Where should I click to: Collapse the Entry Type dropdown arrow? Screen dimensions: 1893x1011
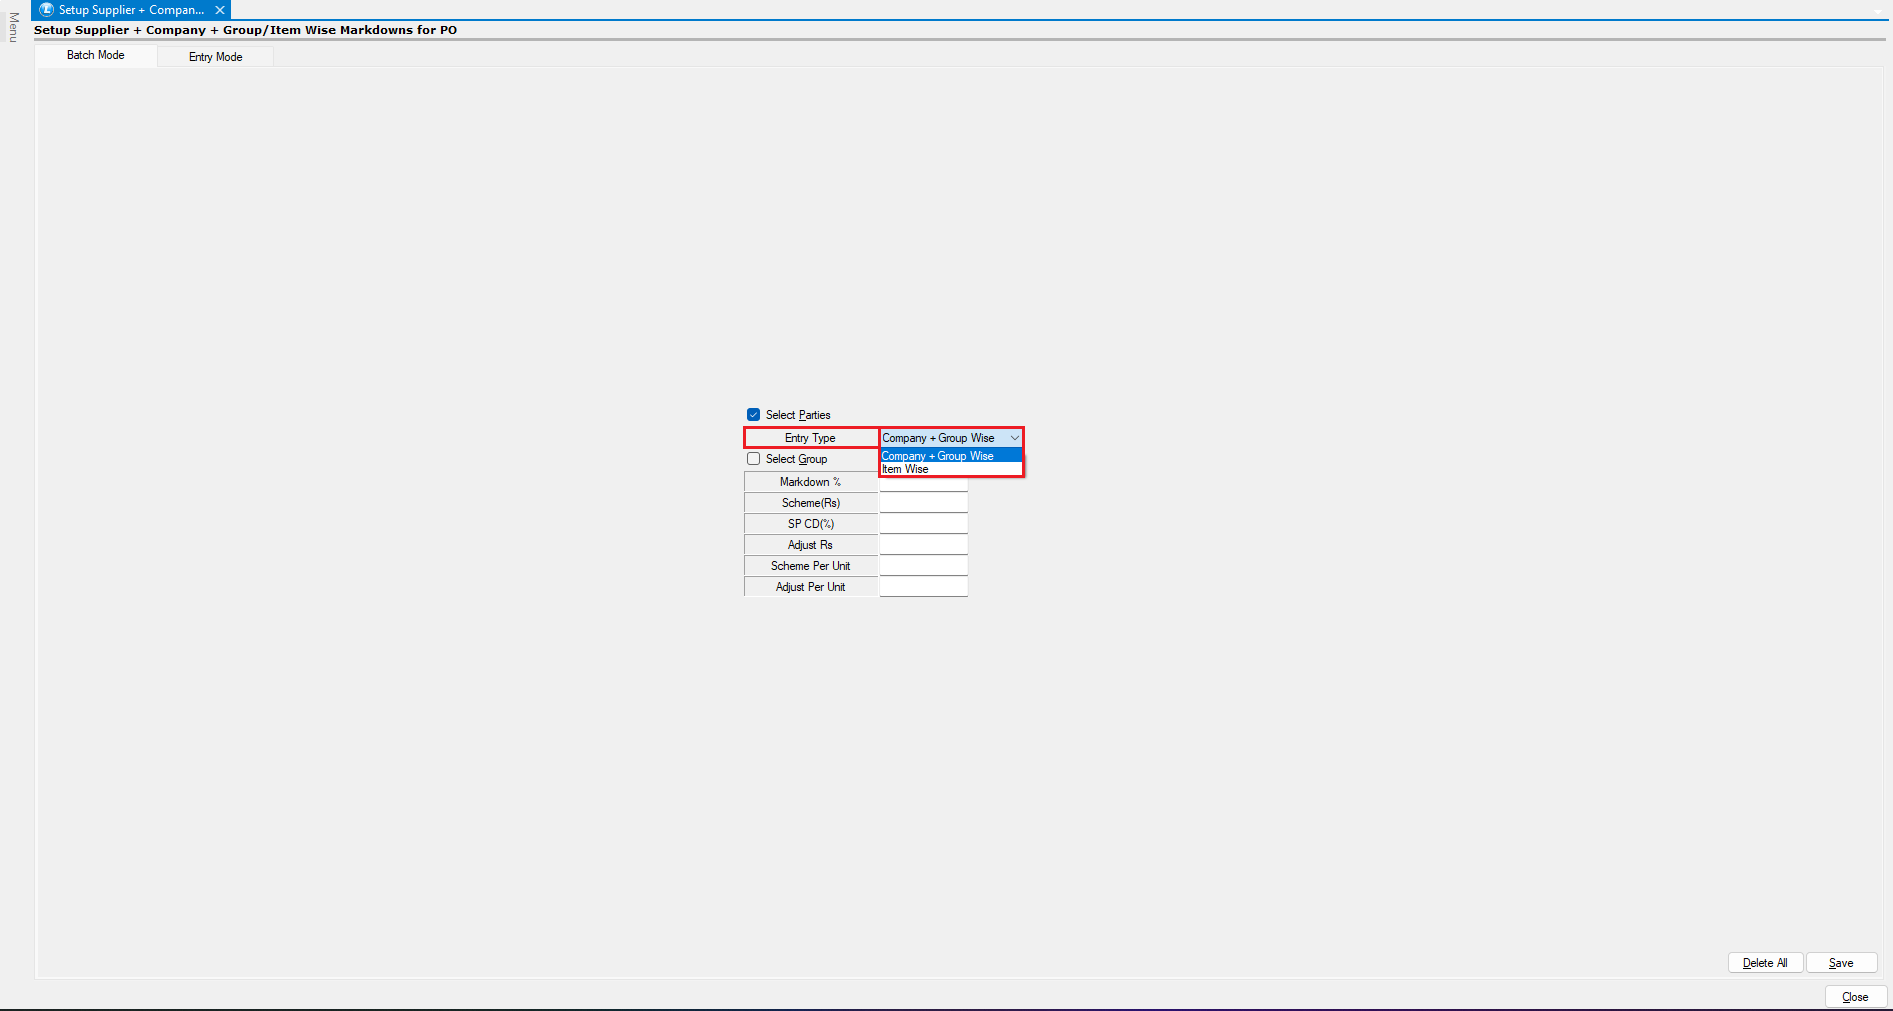pos(1014,438)
